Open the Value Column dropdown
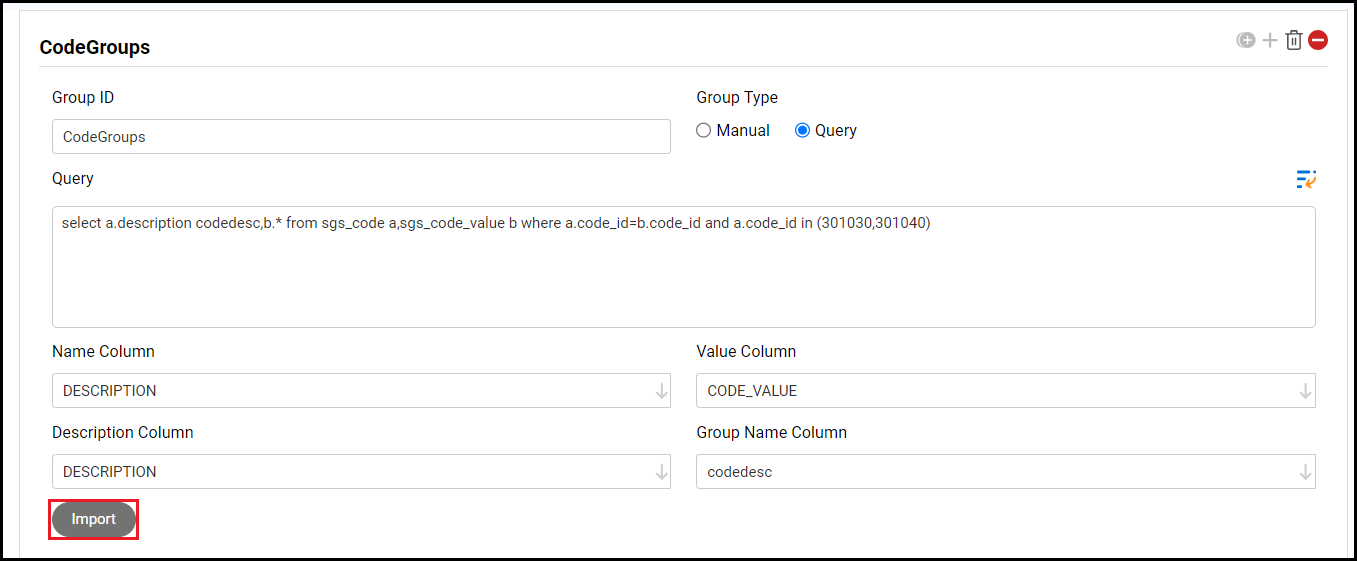Viewport: 1357px width, 561px height. coord(1305,391)
